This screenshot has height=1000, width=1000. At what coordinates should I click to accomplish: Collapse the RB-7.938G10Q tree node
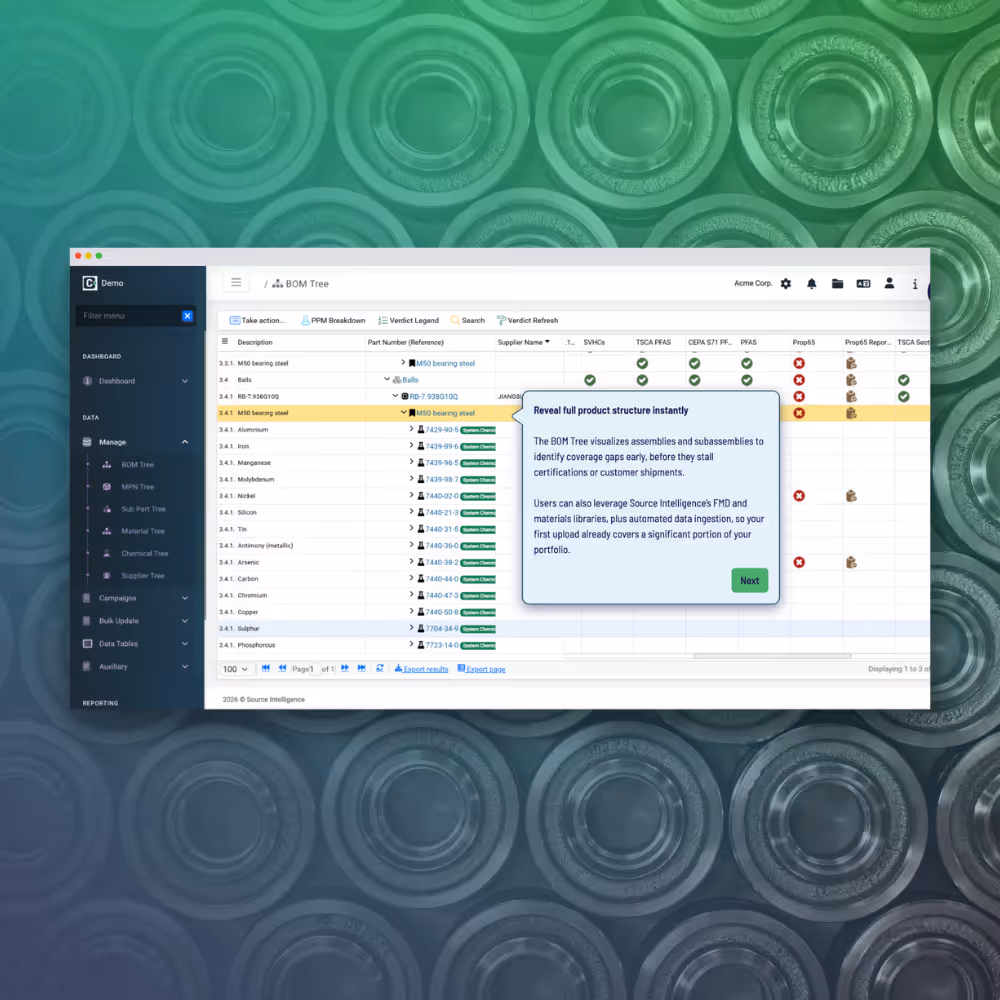pyautogui.click(x=395, y=396)
